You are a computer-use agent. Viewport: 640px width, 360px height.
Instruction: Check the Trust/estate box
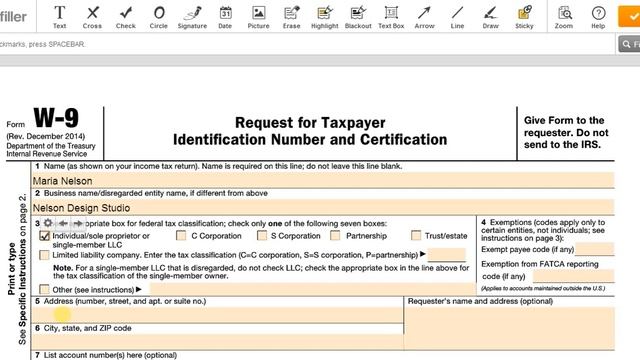pos(416,236)
